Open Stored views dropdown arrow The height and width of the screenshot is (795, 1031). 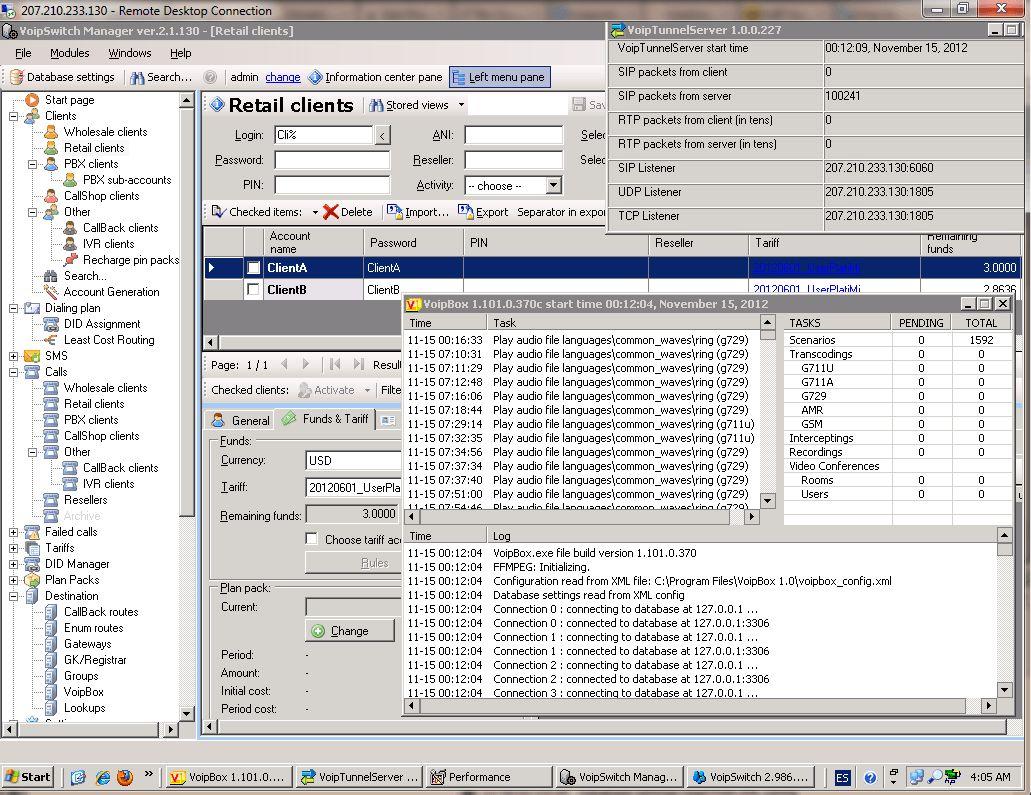tap(461, 105)
